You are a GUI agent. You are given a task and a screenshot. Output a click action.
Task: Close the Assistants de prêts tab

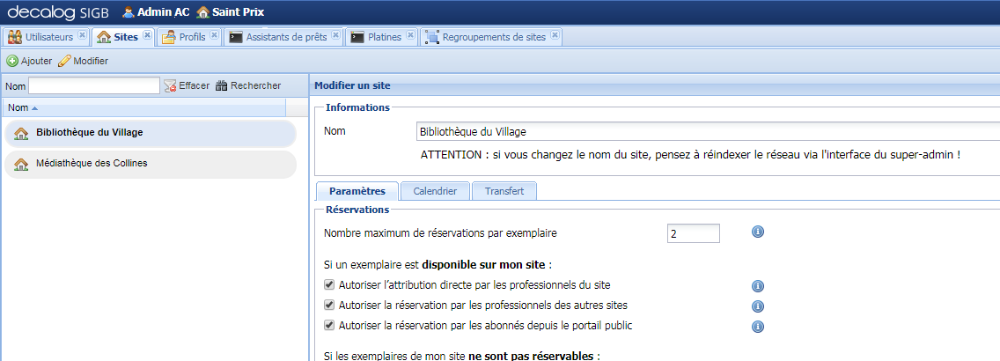point(335,35)
